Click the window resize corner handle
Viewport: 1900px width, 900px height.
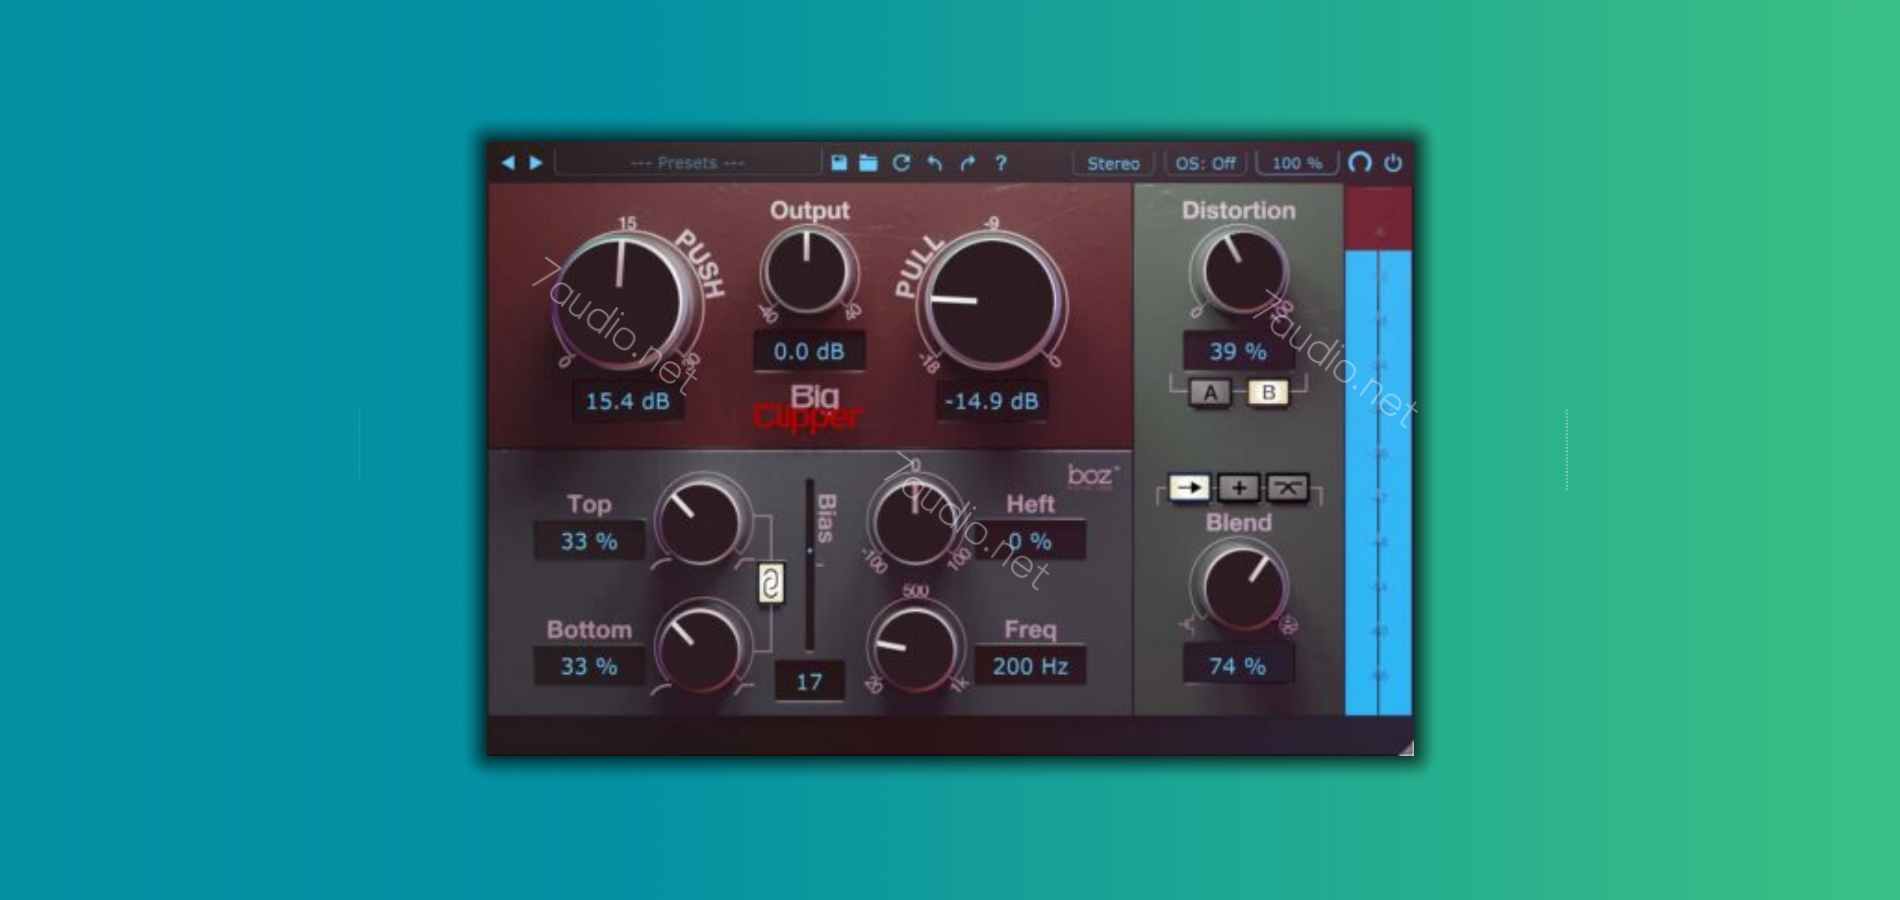click(1406, 748)
